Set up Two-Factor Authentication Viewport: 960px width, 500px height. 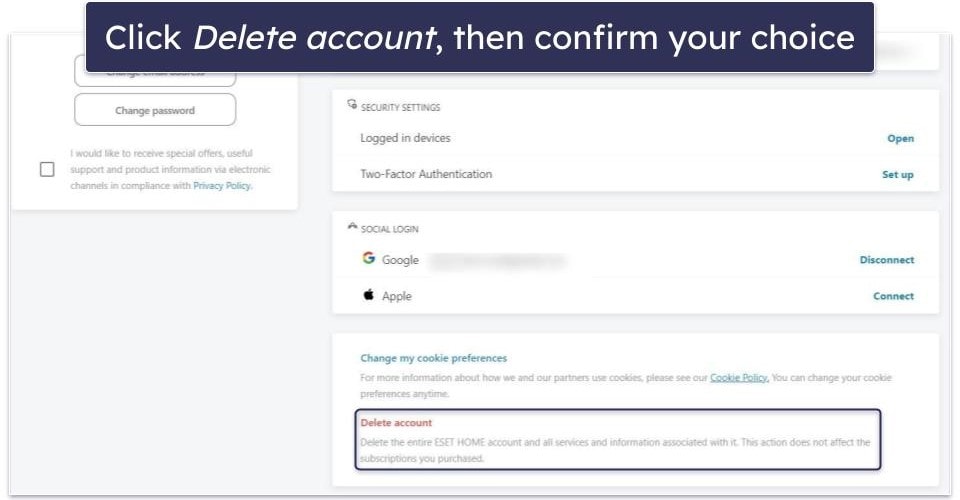898,174
